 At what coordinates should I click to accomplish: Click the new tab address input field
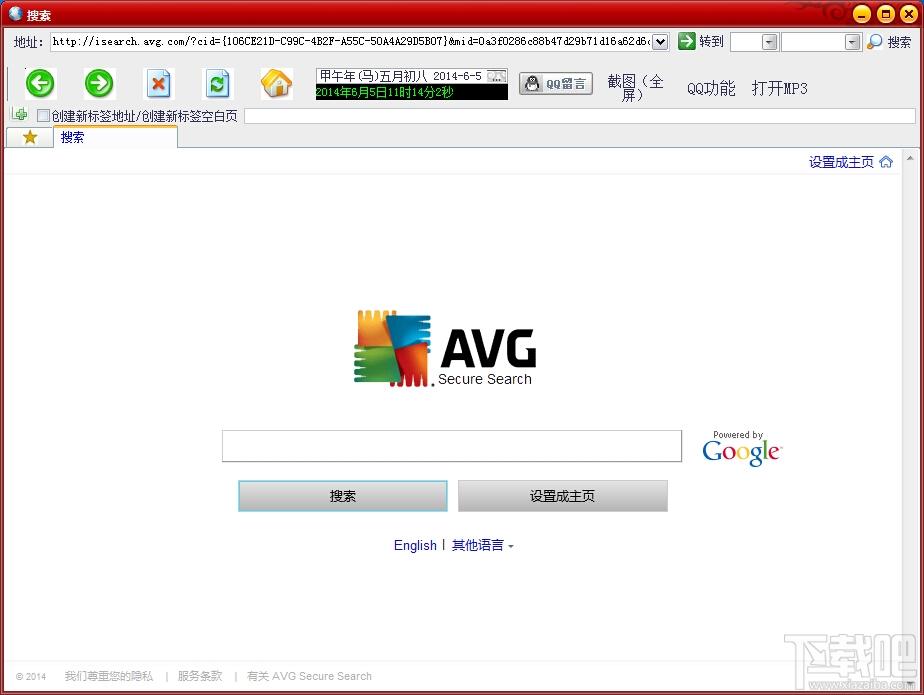(x=580, y=116)
